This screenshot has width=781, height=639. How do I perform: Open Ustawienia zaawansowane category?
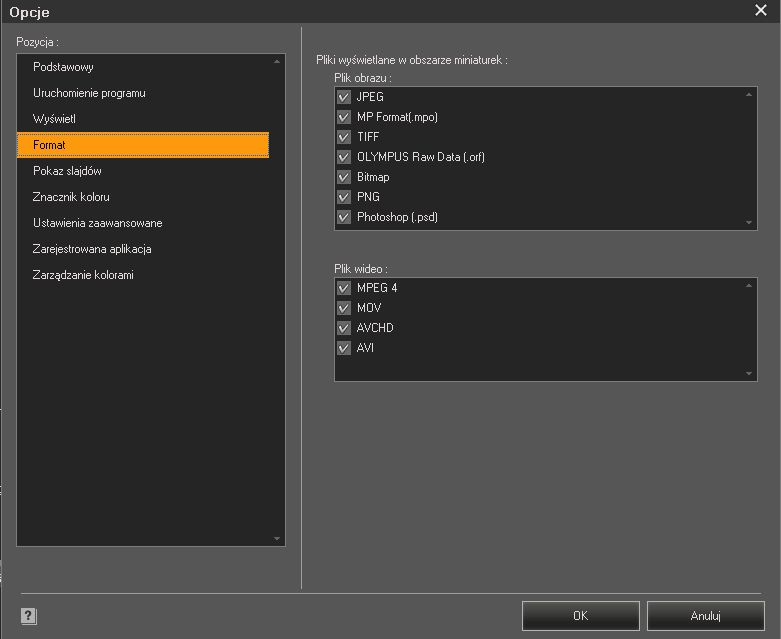97,223
